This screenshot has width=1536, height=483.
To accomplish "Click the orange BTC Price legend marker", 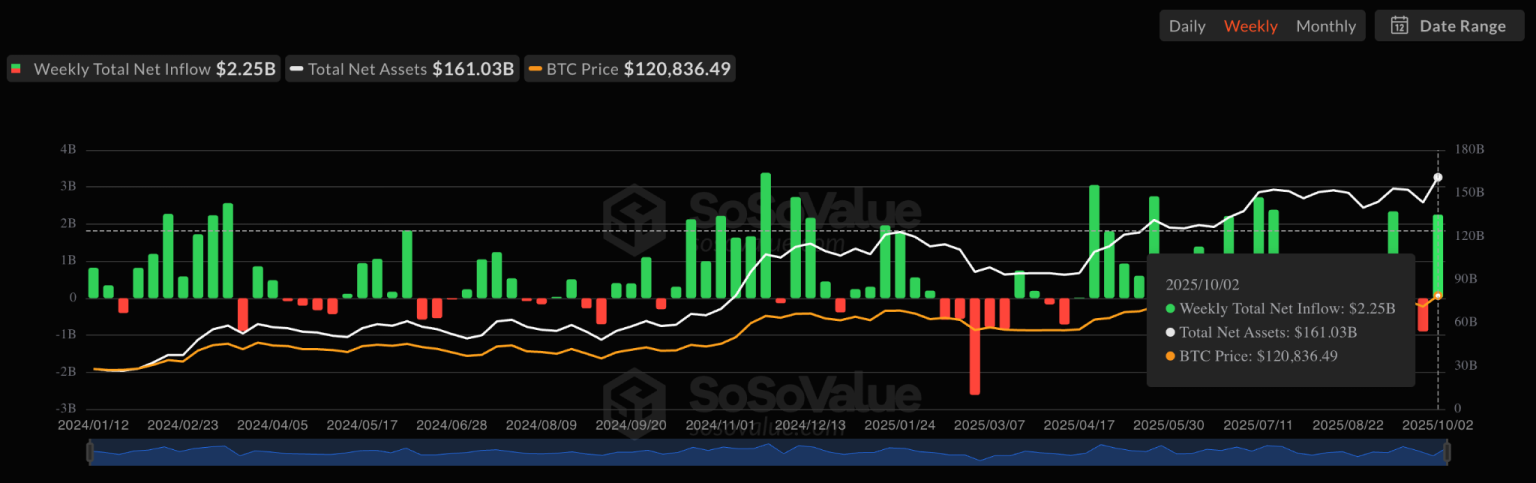I will coord(536,70).
